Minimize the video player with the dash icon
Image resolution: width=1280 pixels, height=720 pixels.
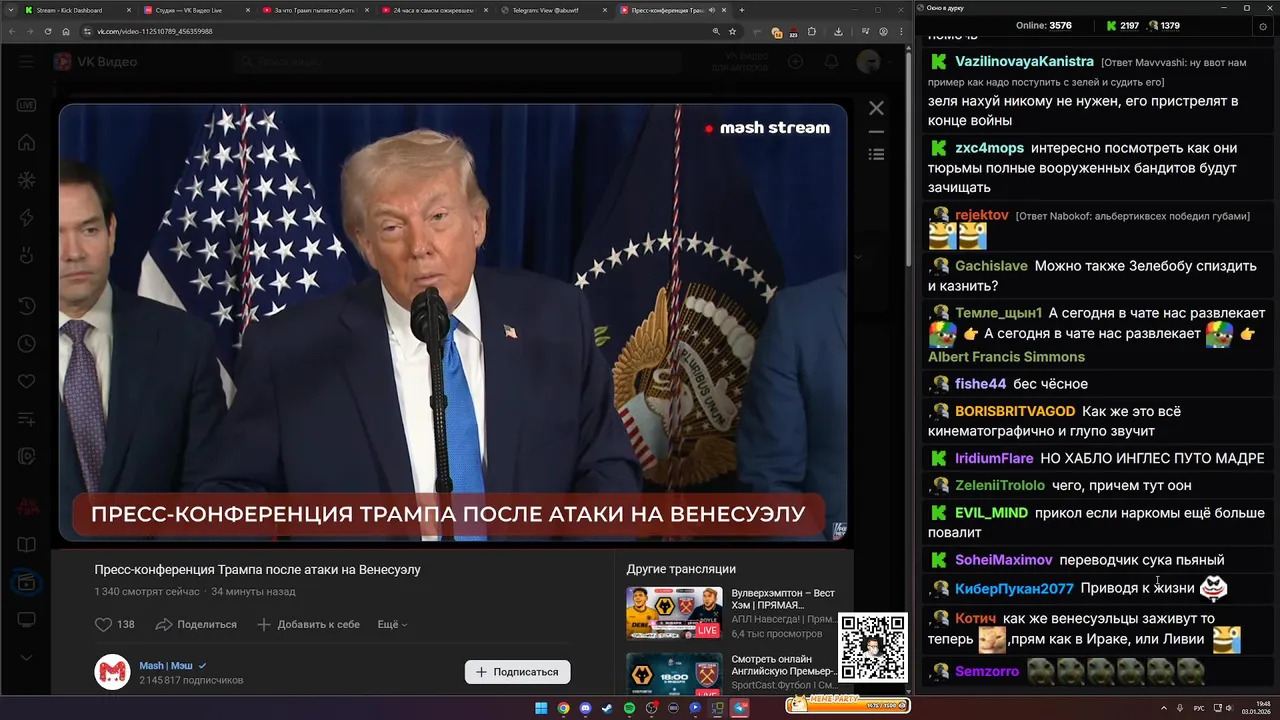click(x=876, y=131)
